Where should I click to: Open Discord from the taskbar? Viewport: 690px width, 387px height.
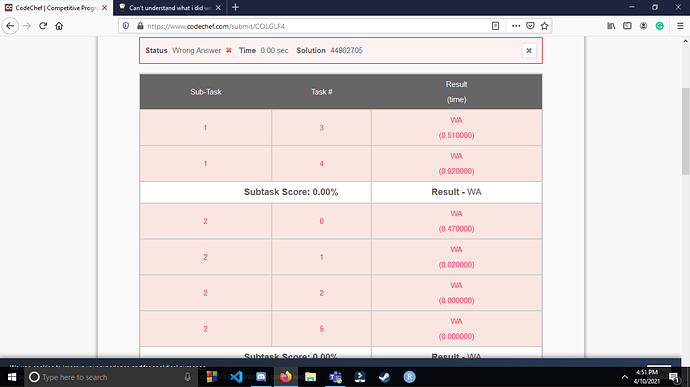pyautogui.click(x=261, y=377)
